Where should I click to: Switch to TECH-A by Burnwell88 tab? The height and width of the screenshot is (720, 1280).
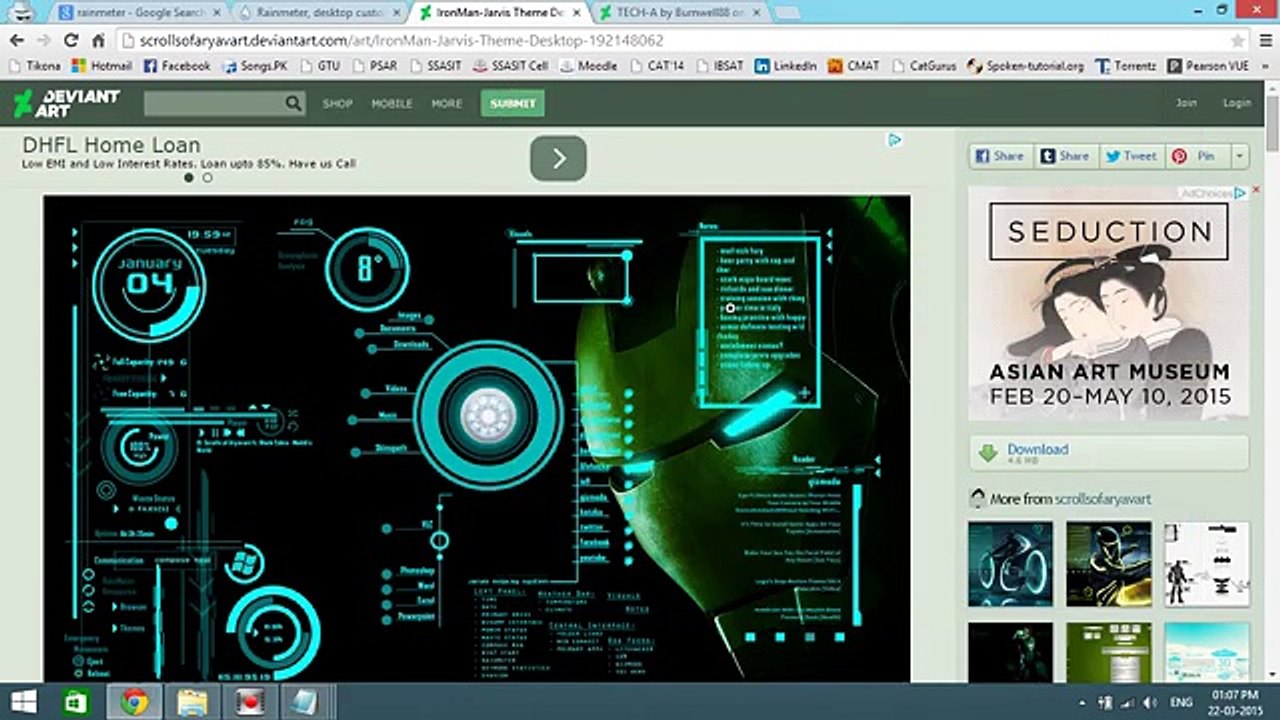pyautogui.click(x=680, y=13)
